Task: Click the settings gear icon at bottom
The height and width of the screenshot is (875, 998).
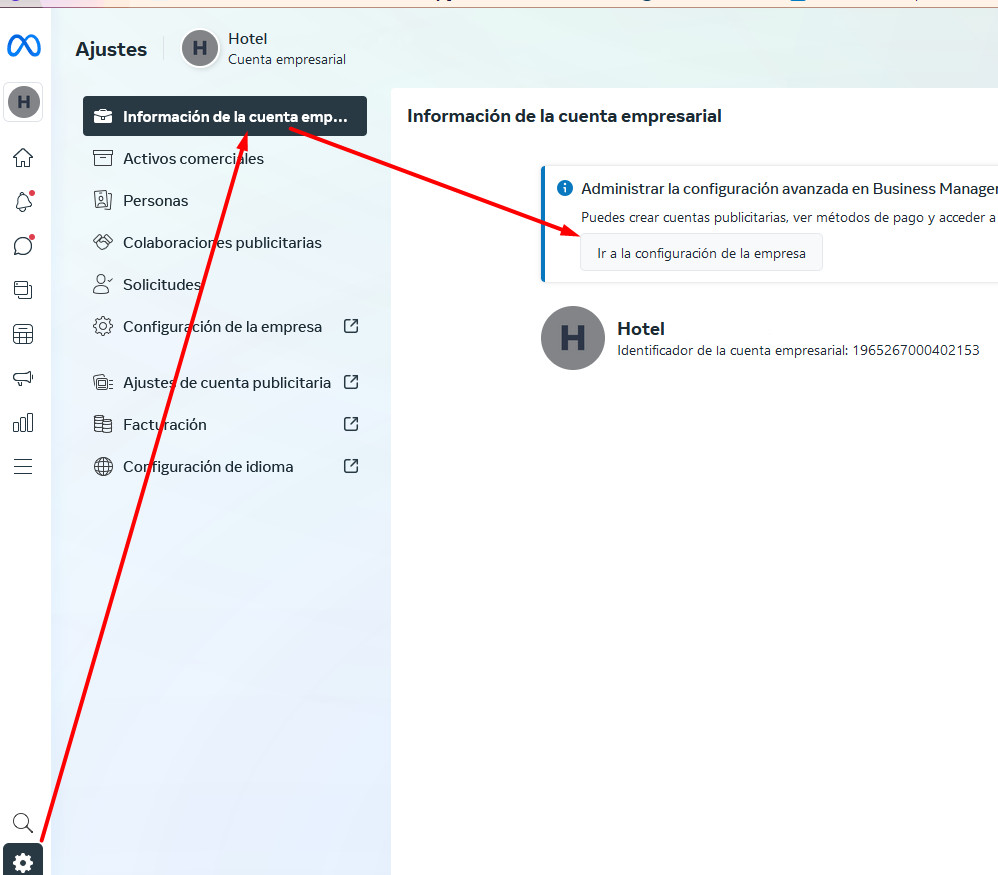Action: click(x=23, y=860)
